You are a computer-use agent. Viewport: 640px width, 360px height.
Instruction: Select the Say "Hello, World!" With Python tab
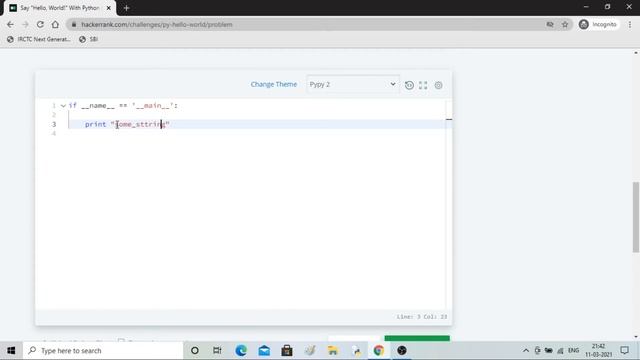point(60,8)
